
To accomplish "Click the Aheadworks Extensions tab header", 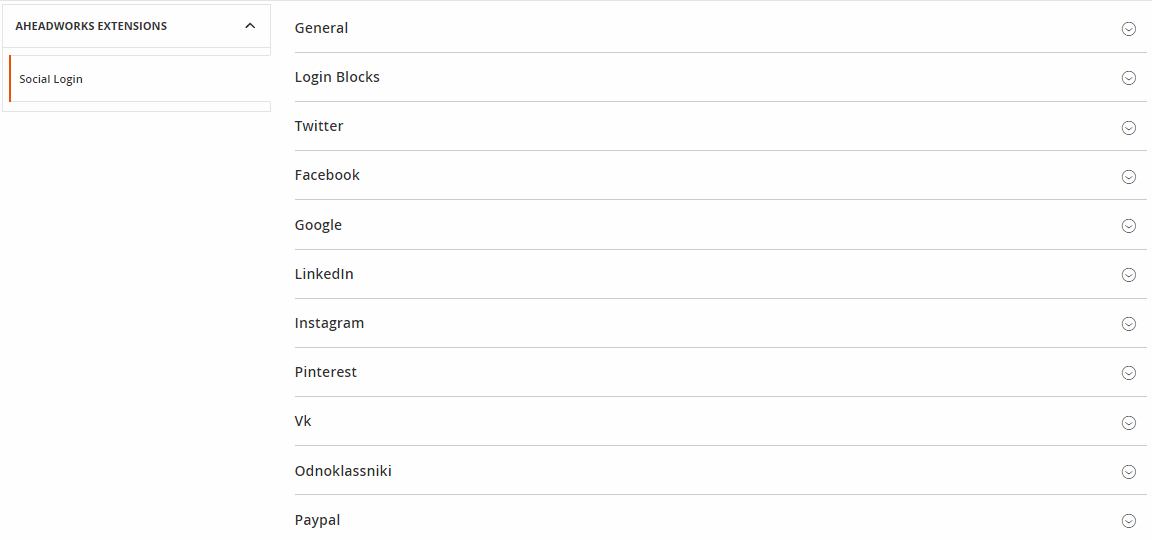I will (91, 26).
